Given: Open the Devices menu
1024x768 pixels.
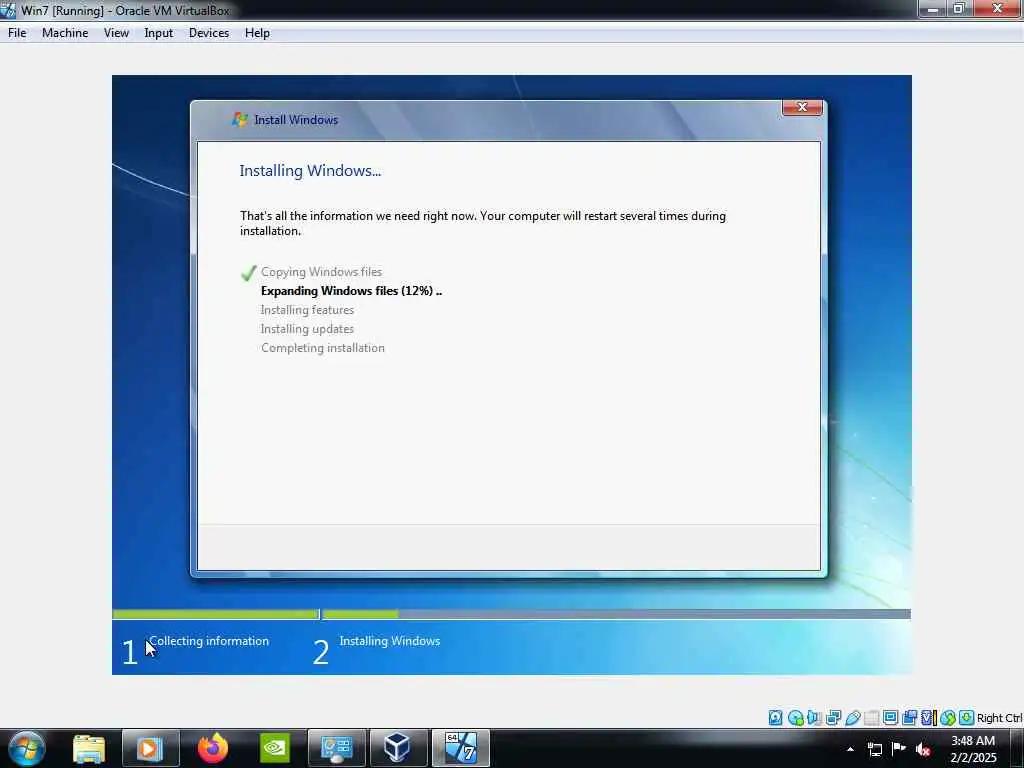Looking at the screenshot, I should pos(208,33).
